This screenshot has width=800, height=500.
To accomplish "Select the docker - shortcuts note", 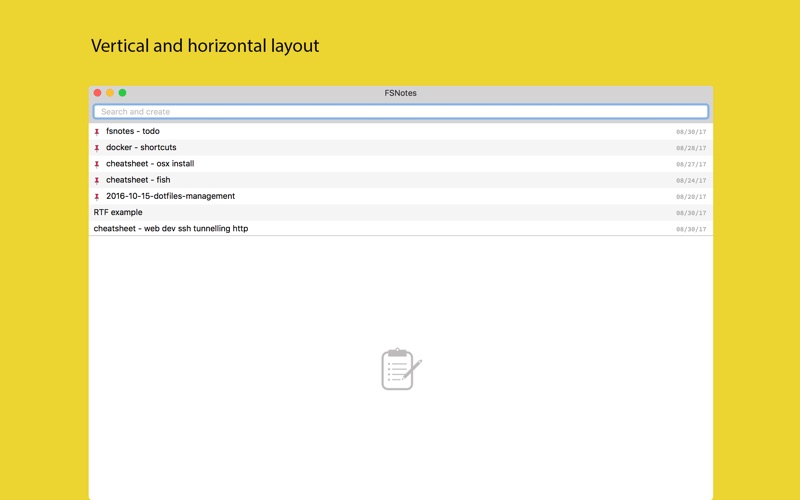I will click(401, 147).
